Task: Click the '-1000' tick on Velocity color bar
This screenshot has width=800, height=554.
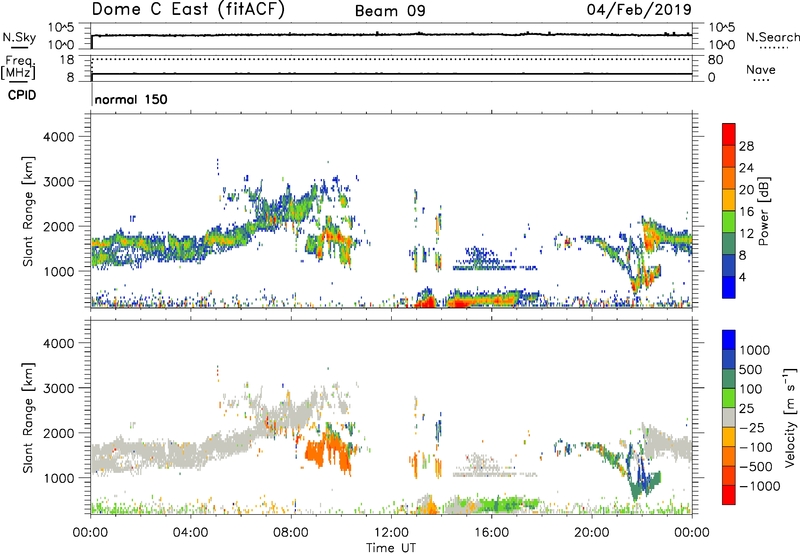Action: pos(760,486)
